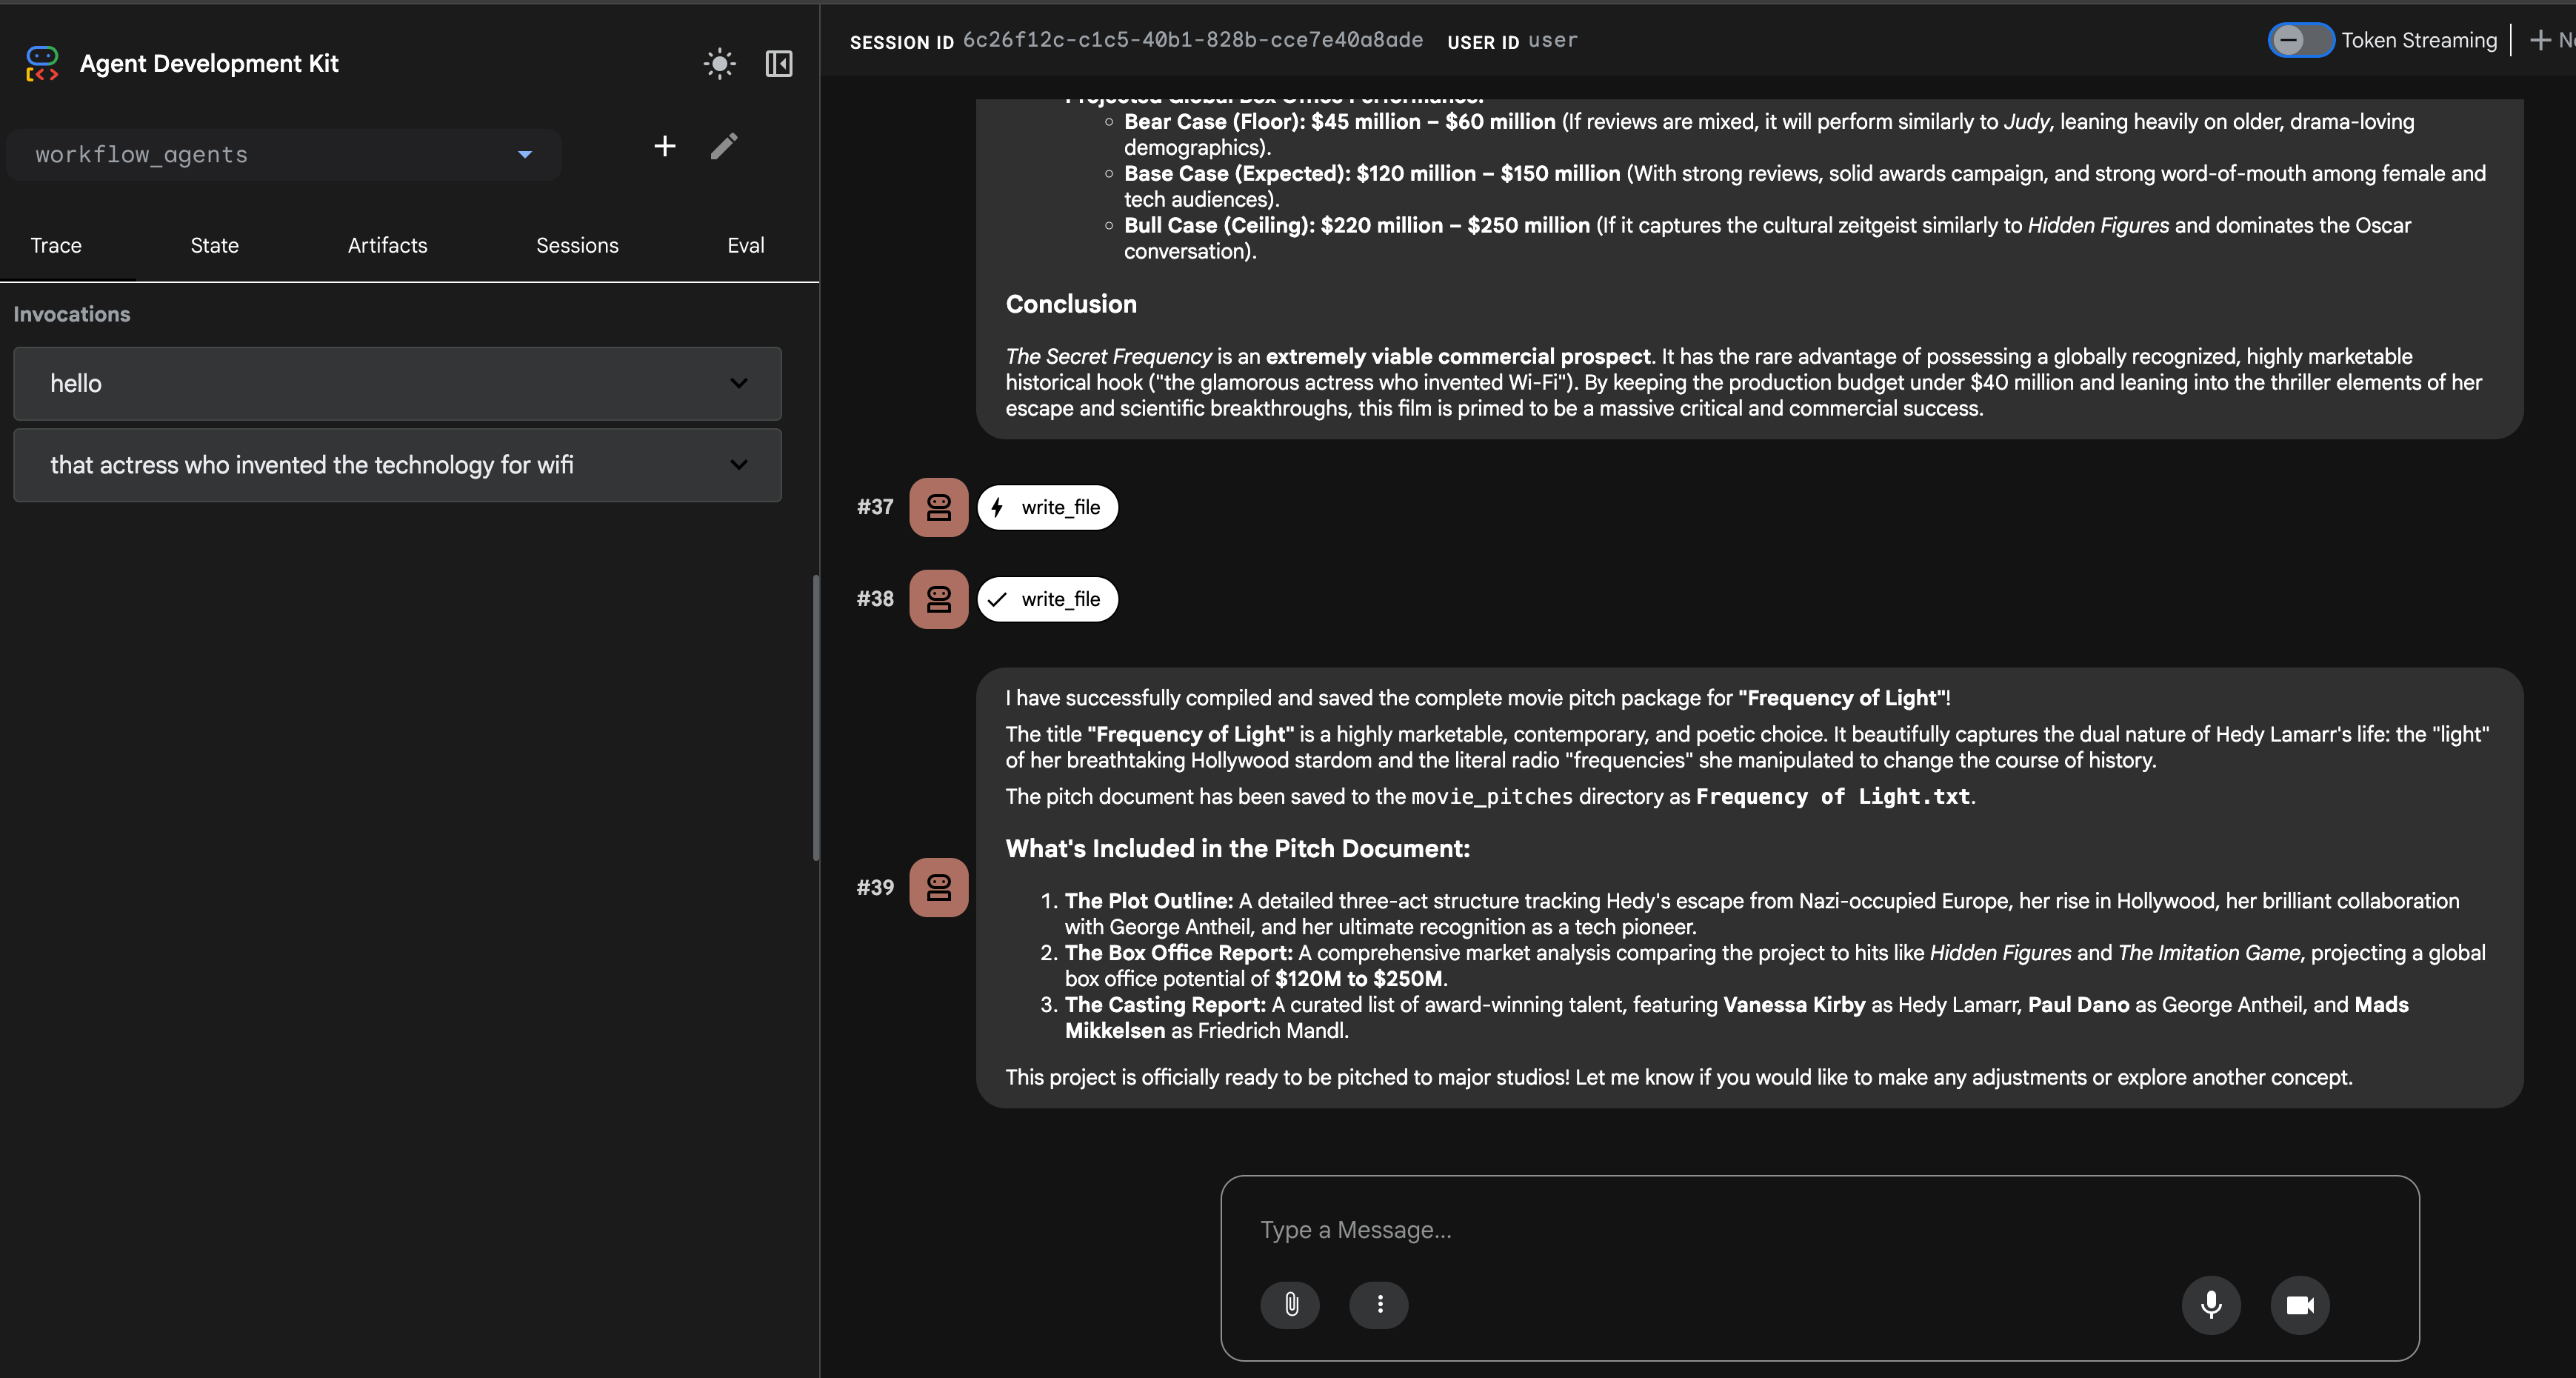The width and height of the screenshot is (2576, 1378).
Task: Switch to the Trace tab
Action: tap(56, 245)
